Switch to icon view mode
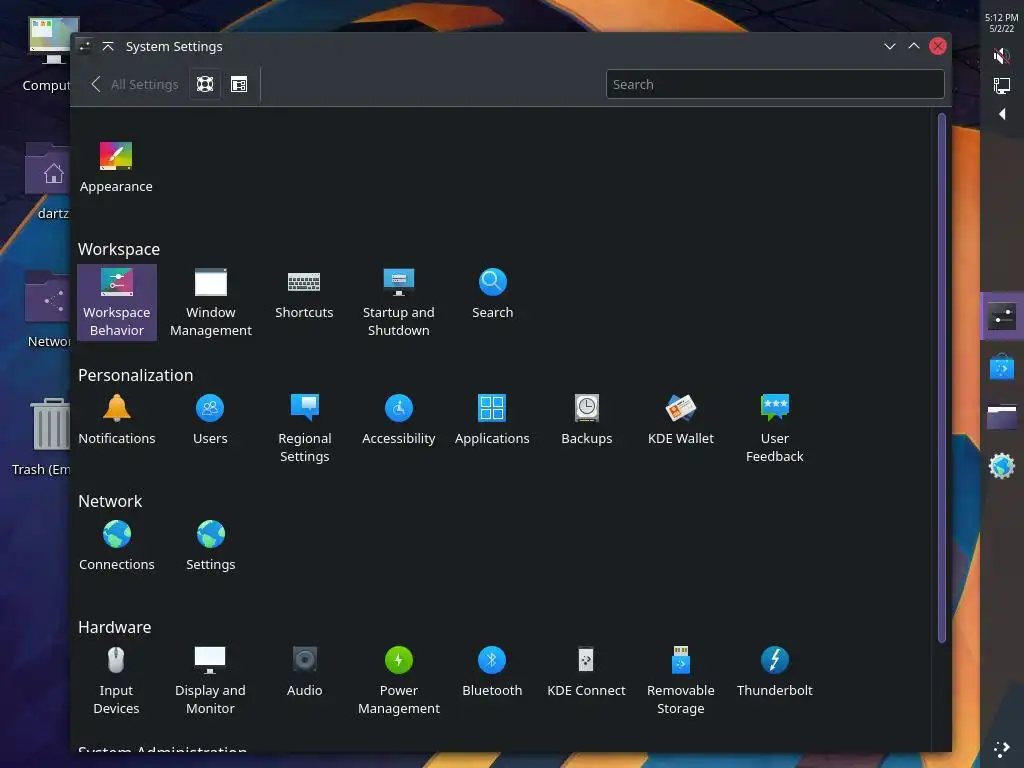This screenshot has height=768, width=1024. (205, 84)
